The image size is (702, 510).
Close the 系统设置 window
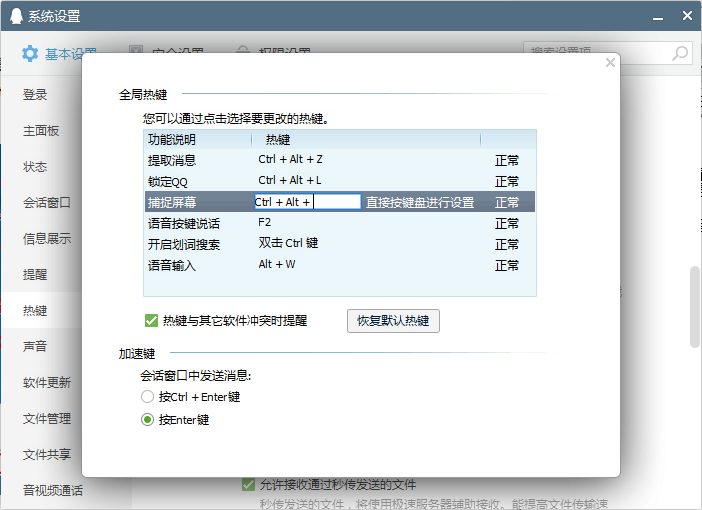(687, 15)
